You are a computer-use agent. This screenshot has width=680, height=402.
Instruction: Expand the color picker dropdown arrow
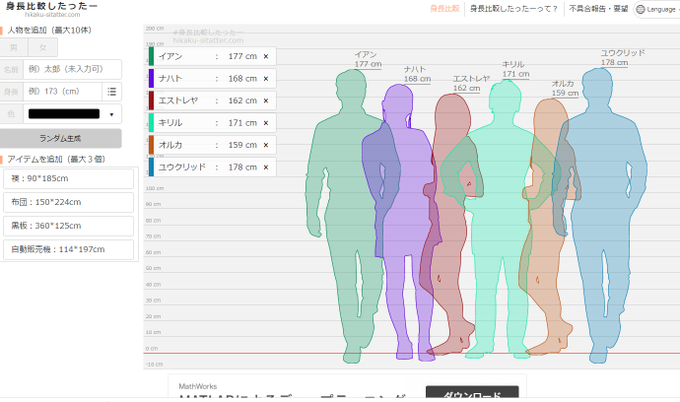[x=111, y=114]
